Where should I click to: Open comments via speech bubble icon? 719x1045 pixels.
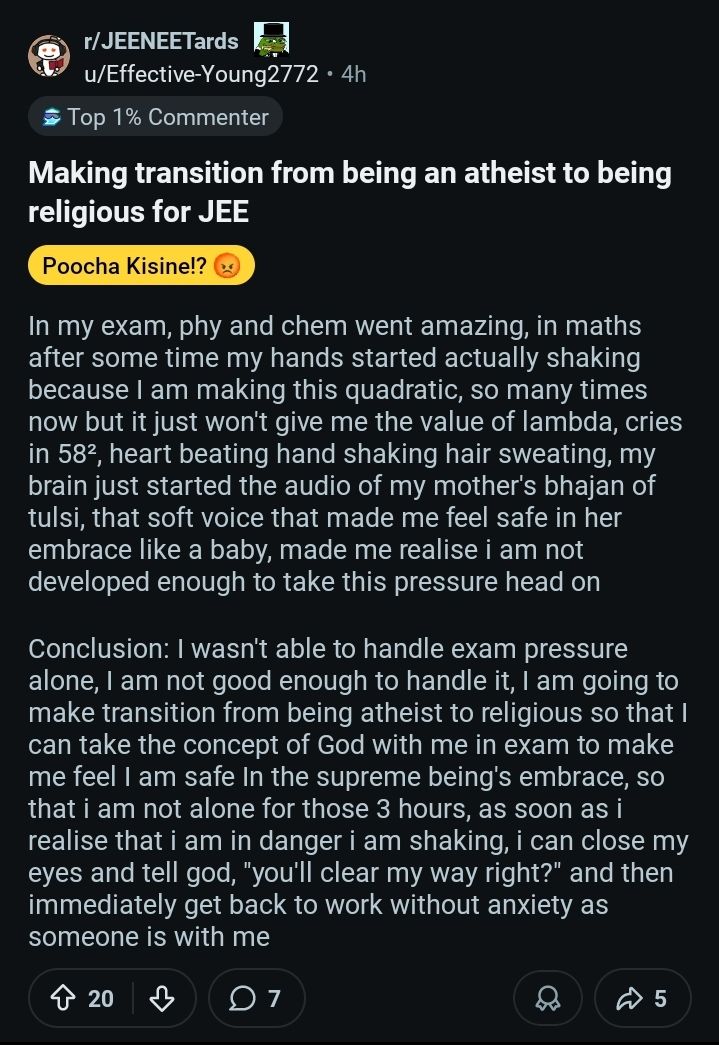click(x=243, y=997)
